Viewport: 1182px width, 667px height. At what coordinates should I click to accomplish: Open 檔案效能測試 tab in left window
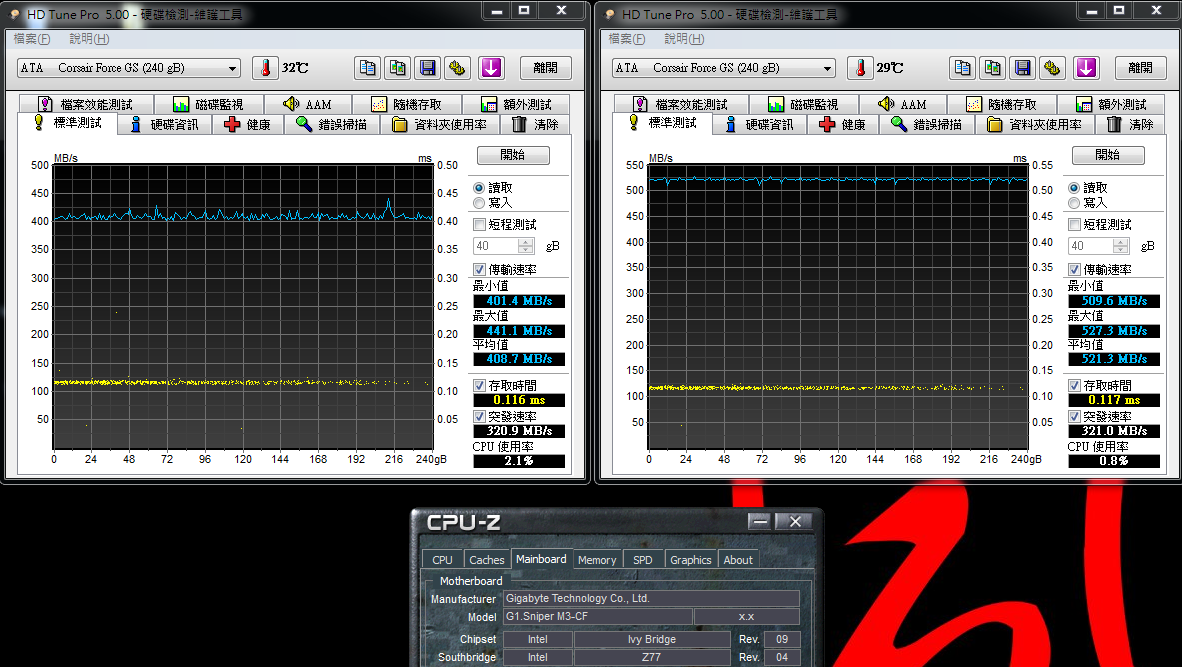pyautogui.click(x=86, y=104)
